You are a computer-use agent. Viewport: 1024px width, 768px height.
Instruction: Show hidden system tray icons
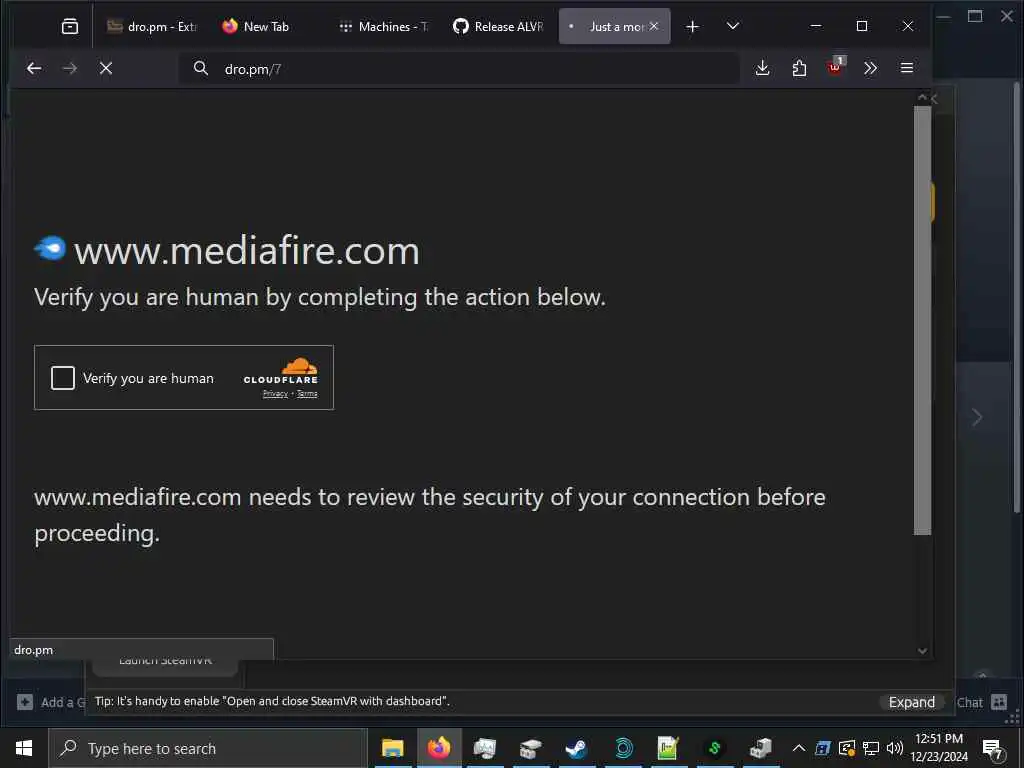pyautogui.click(x=799, y=748)
